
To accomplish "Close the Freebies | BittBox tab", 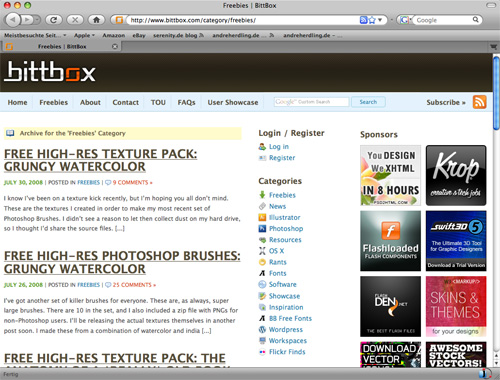I will 115,46.
